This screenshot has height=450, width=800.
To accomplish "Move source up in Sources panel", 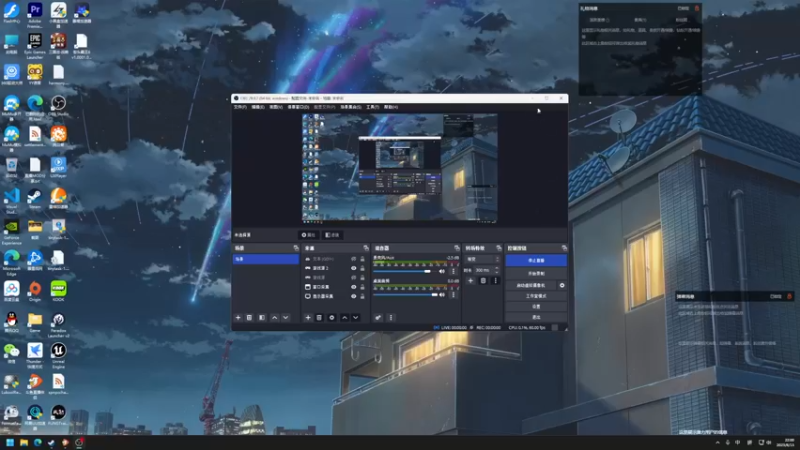I will (x=344, y=317).
